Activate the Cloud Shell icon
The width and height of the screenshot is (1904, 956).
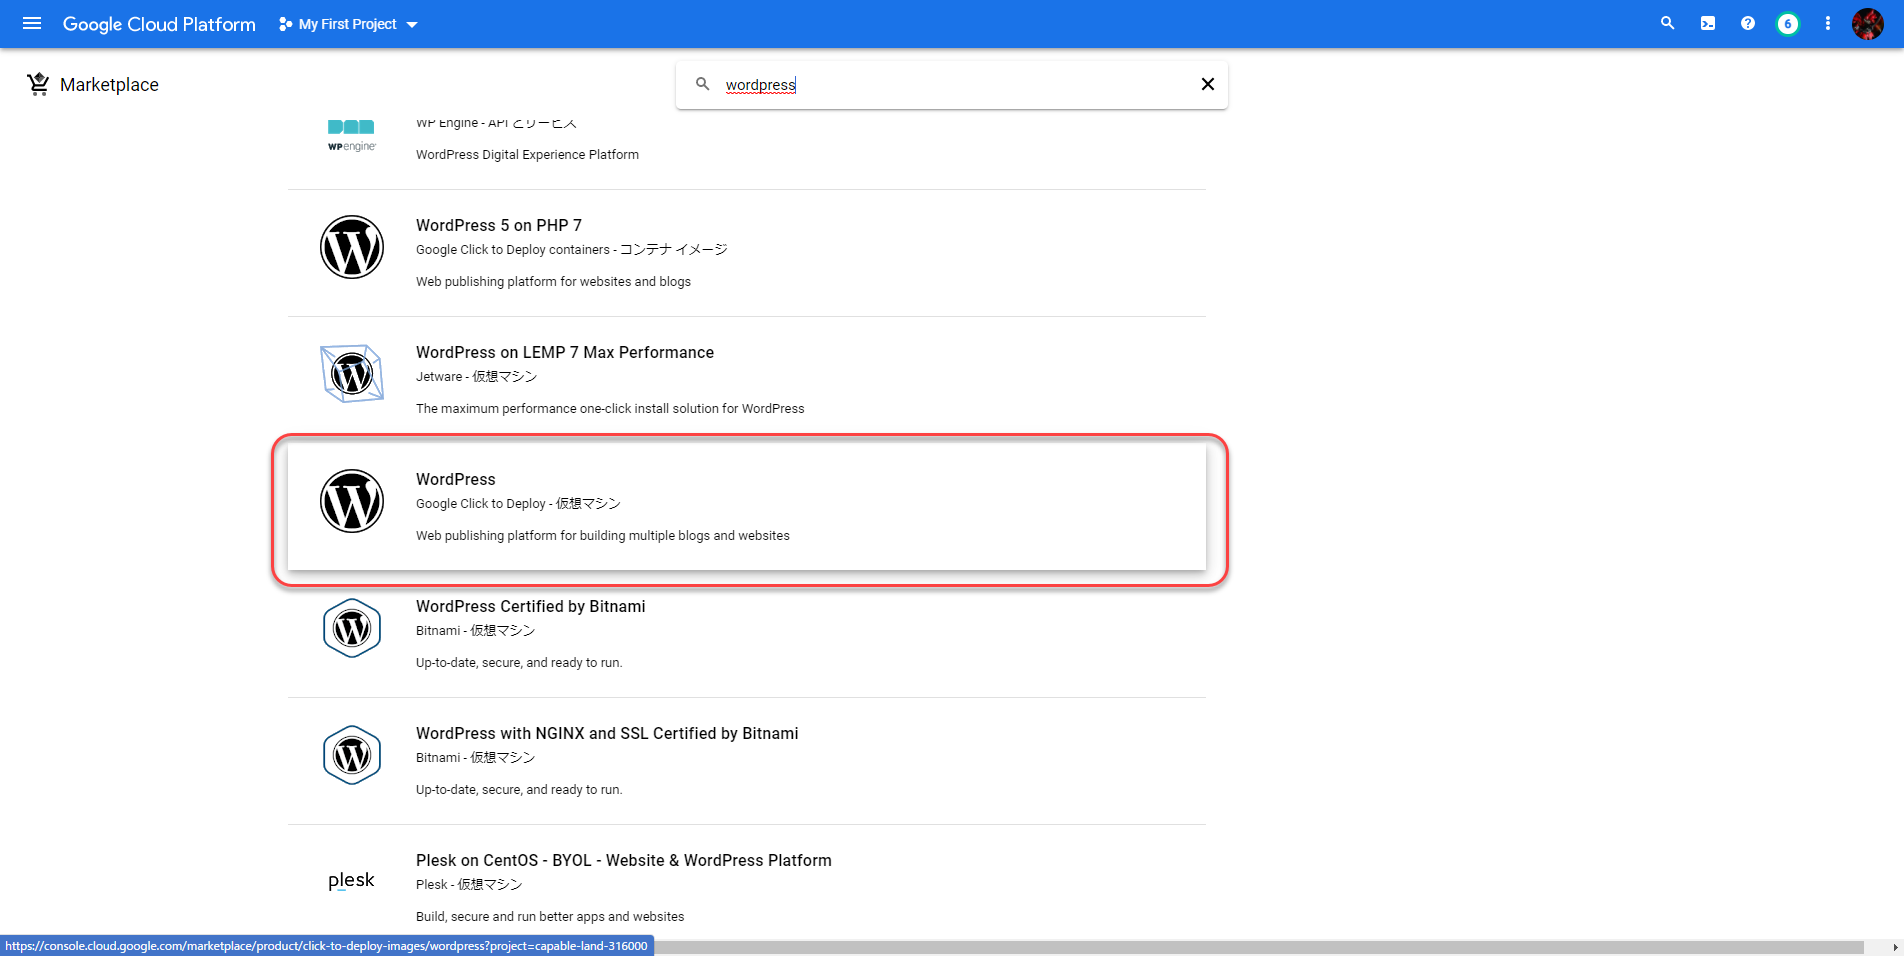point(1708,23)
